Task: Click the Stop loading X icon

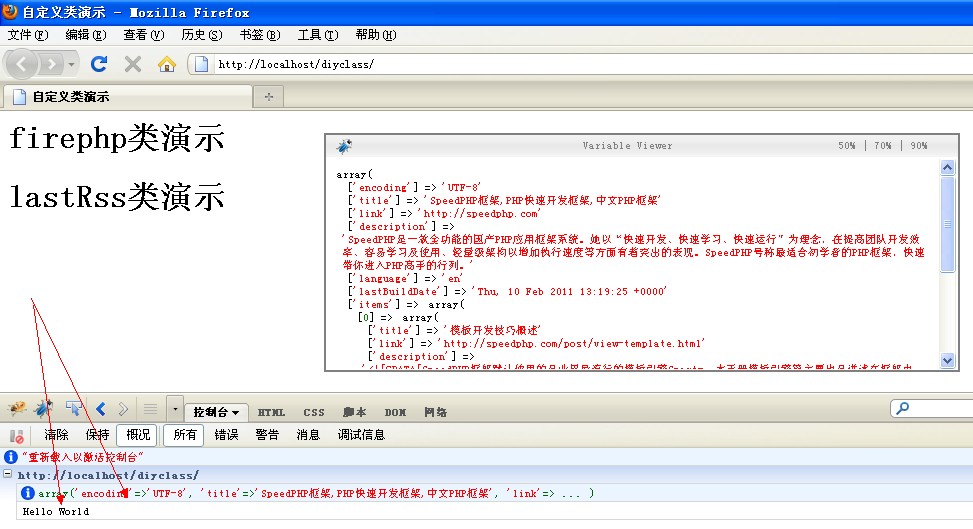Action: pyautogui.click(x=133, y=64)
